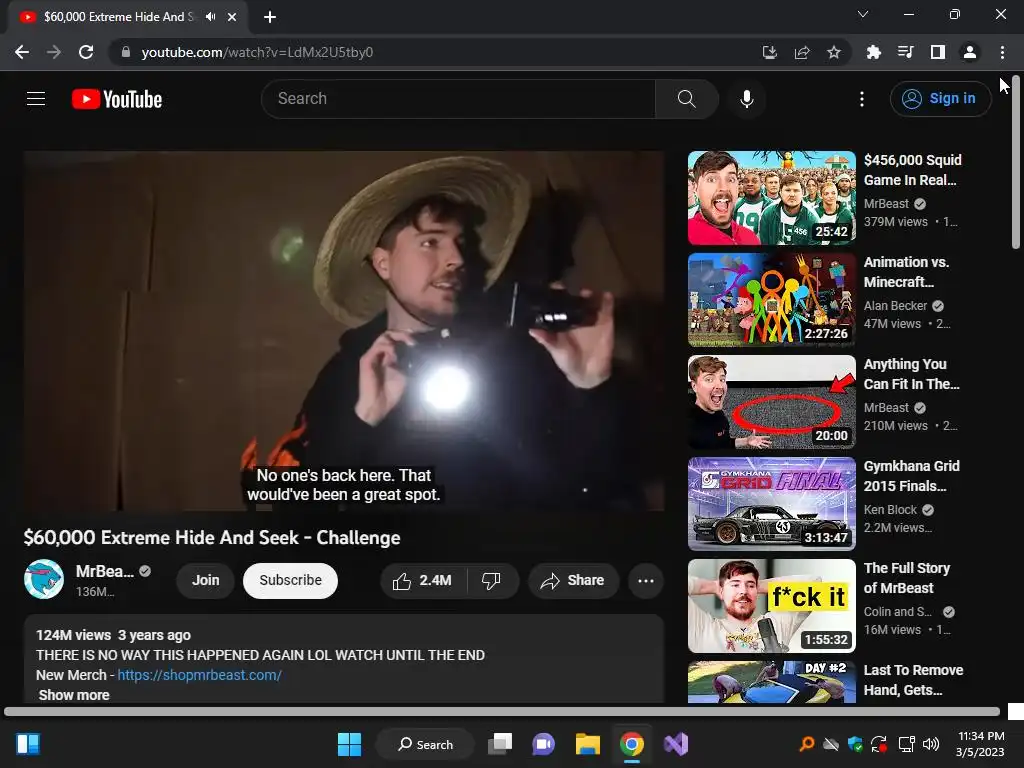Mute tab via speaker icon
The image size is (1024, 768).
210,17
